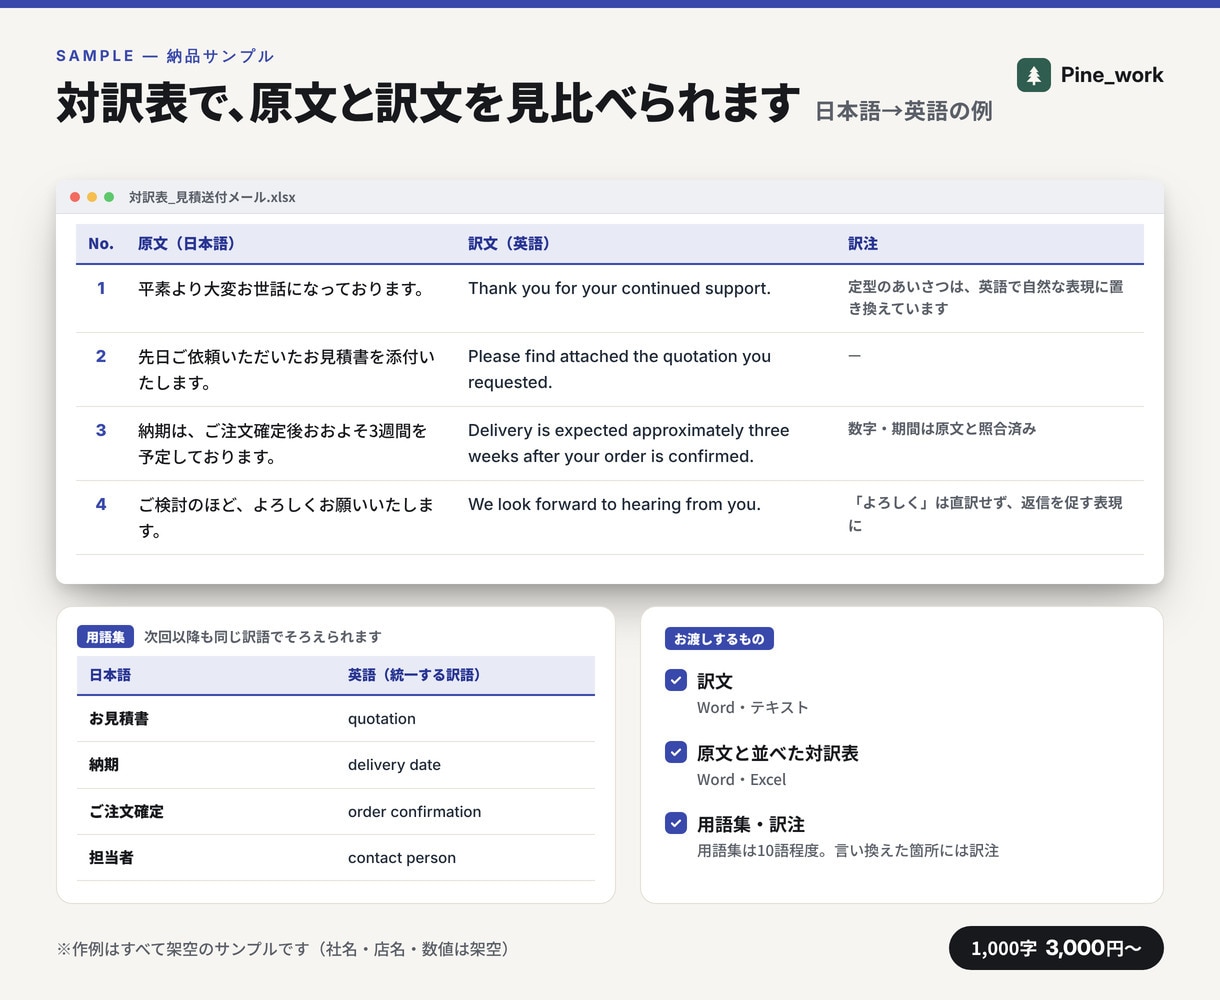This screenshot has height=1000, width=1220.
Task: Toggle the 用語集・訳注 checkbox
Action: click(x=676, y=823)
